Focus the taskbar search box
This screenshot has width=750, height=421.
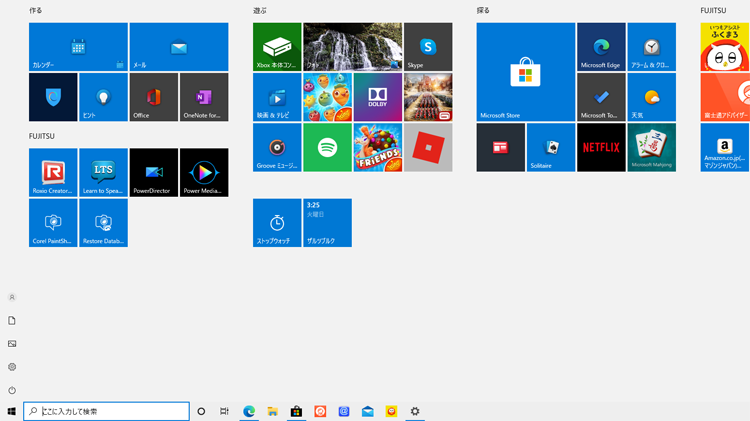(106, 411)
